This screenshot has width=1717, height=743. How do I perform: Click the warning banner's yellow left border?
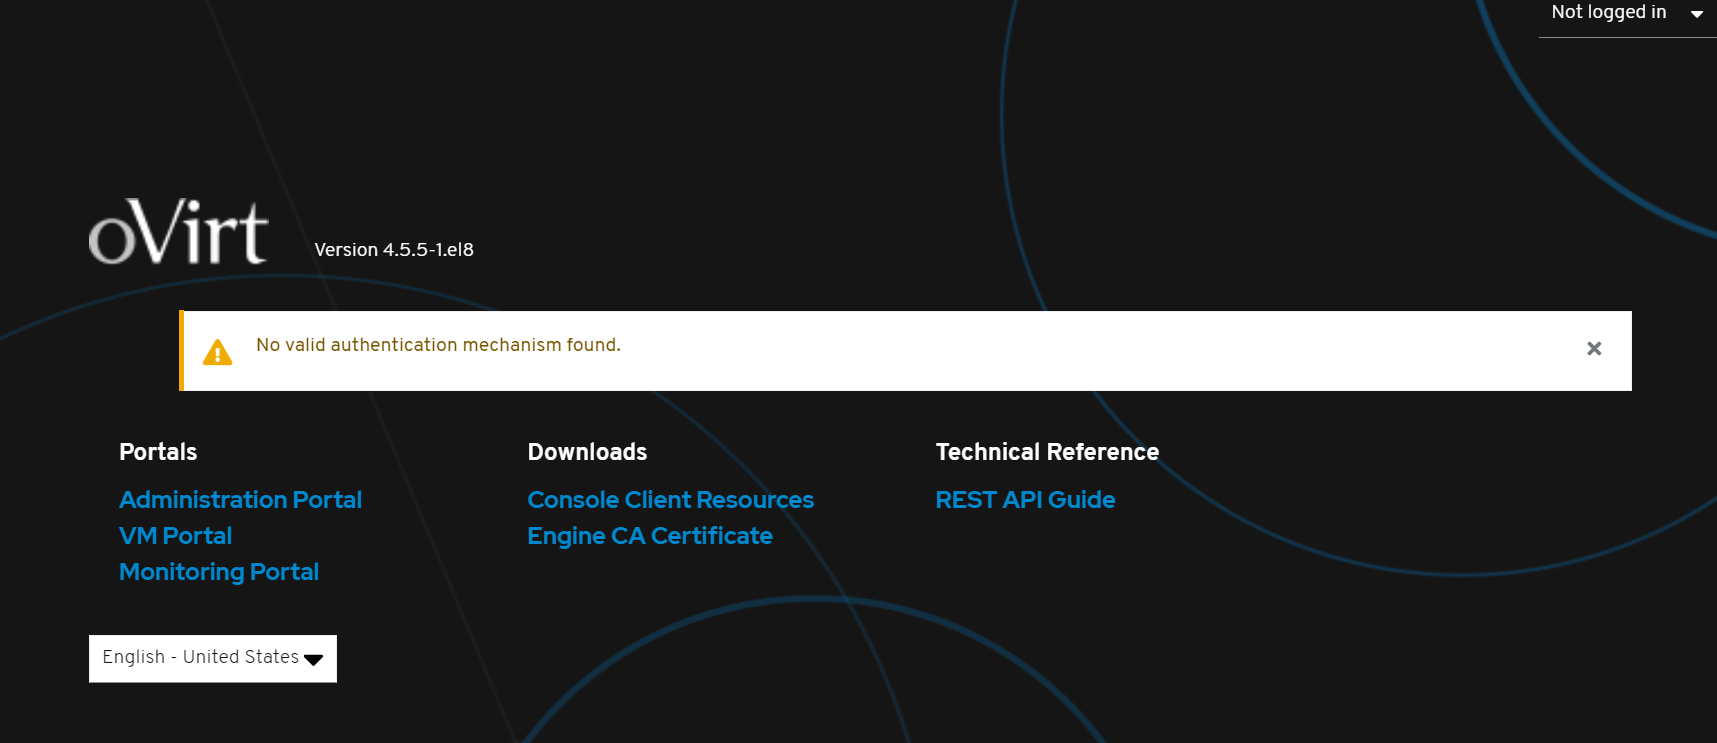181,351
